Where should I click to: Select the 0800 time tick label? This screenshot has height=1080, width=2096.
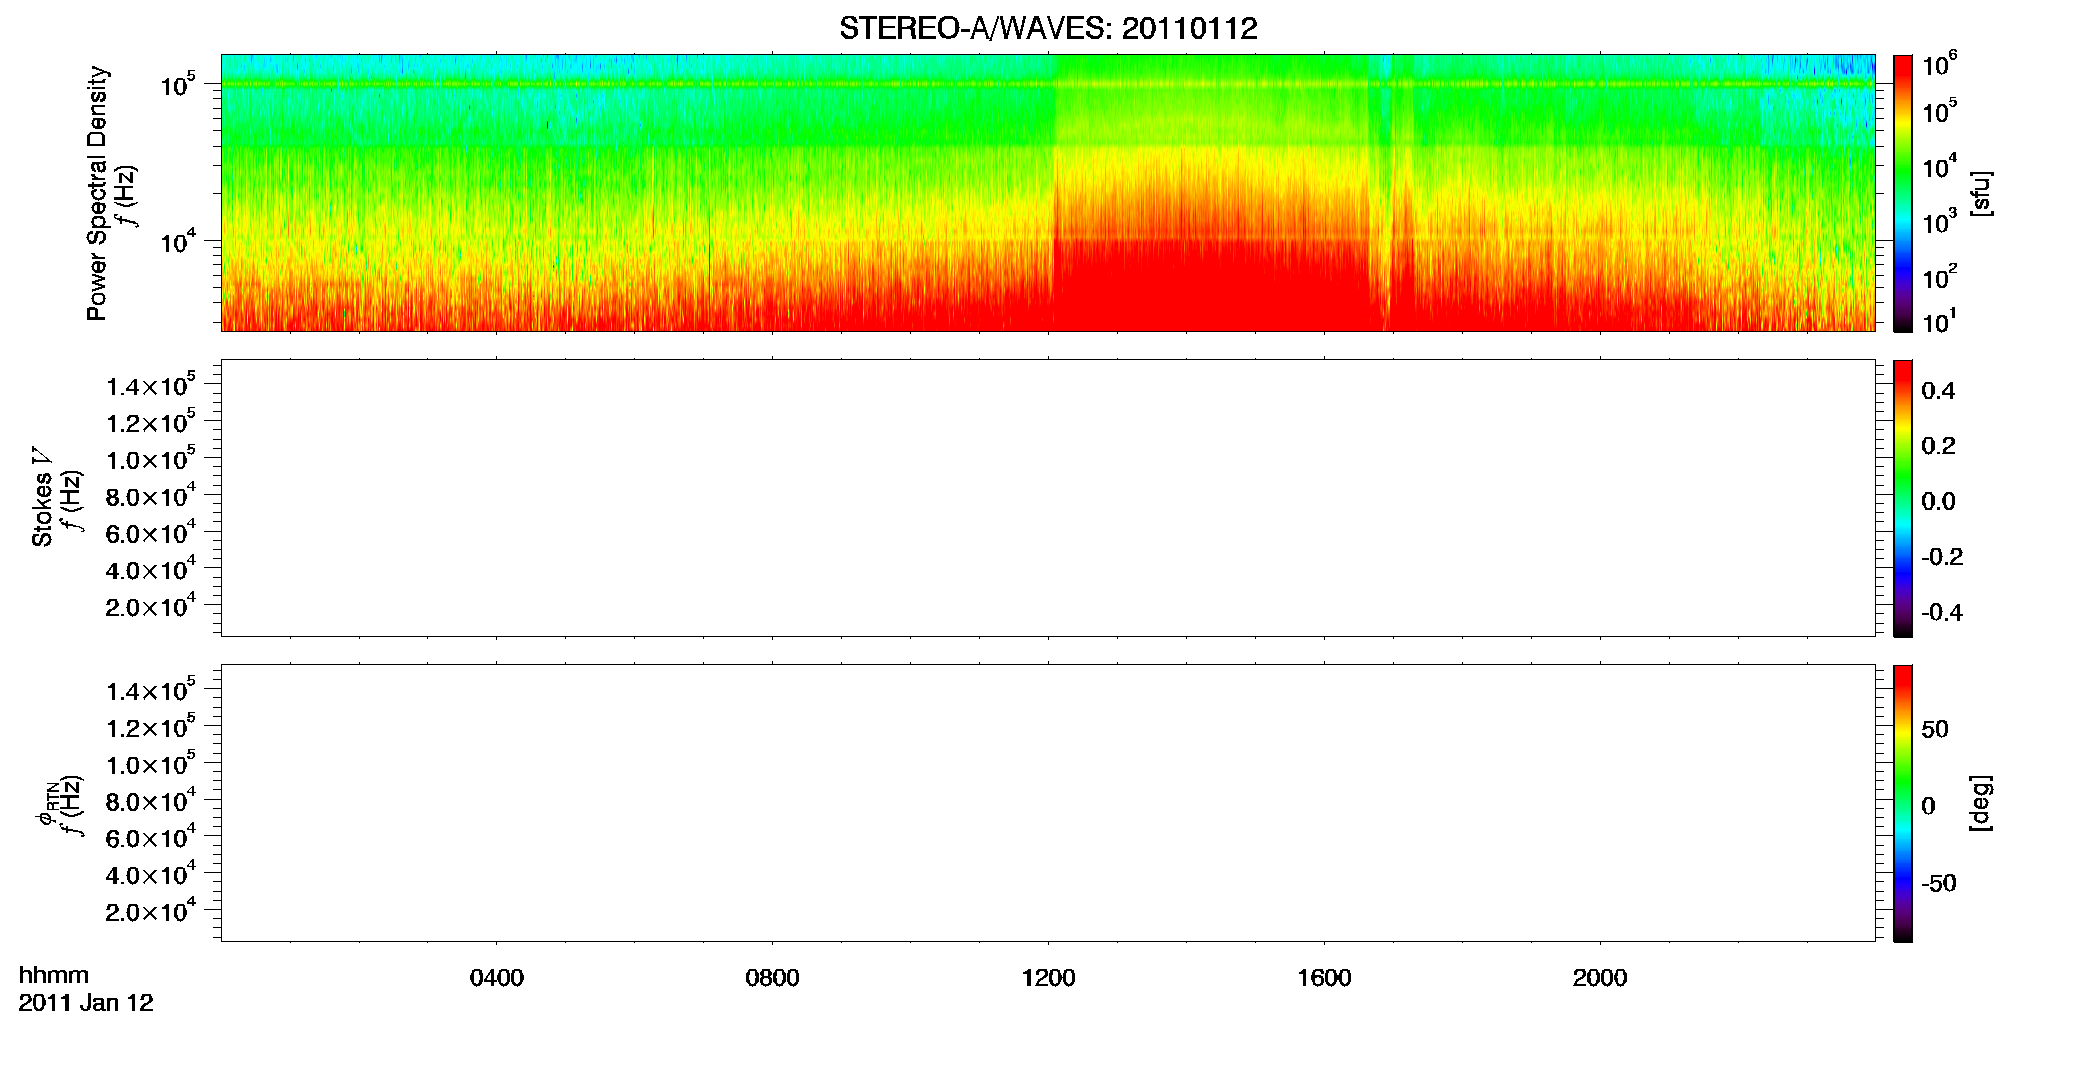click(773, 978)
